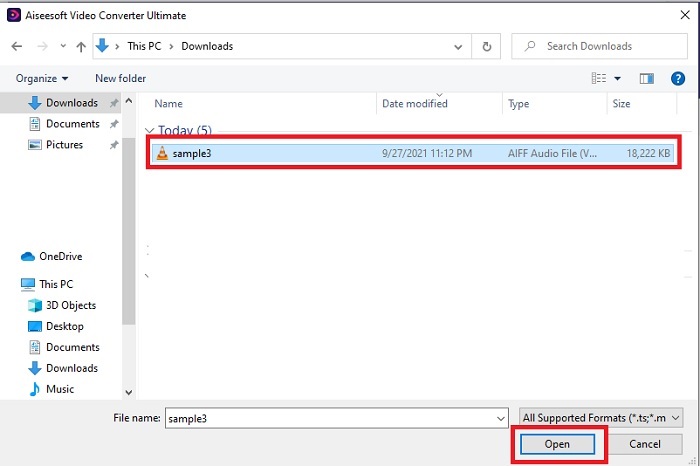The width and height of the screenshot is (700, 466).
Task: Toggle the preview pane icon
Action: 646,79
